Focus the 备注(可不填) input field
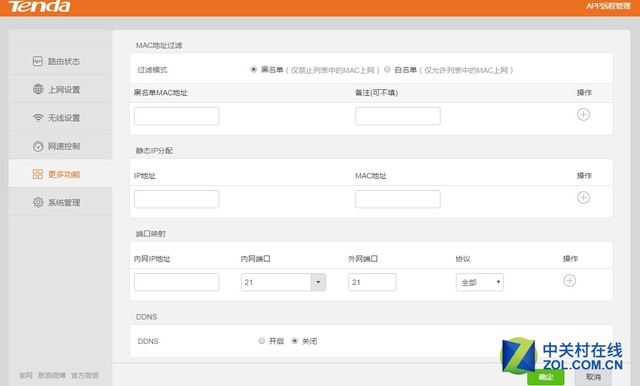Viewport: 640px width, 386px height. (398, 116)
